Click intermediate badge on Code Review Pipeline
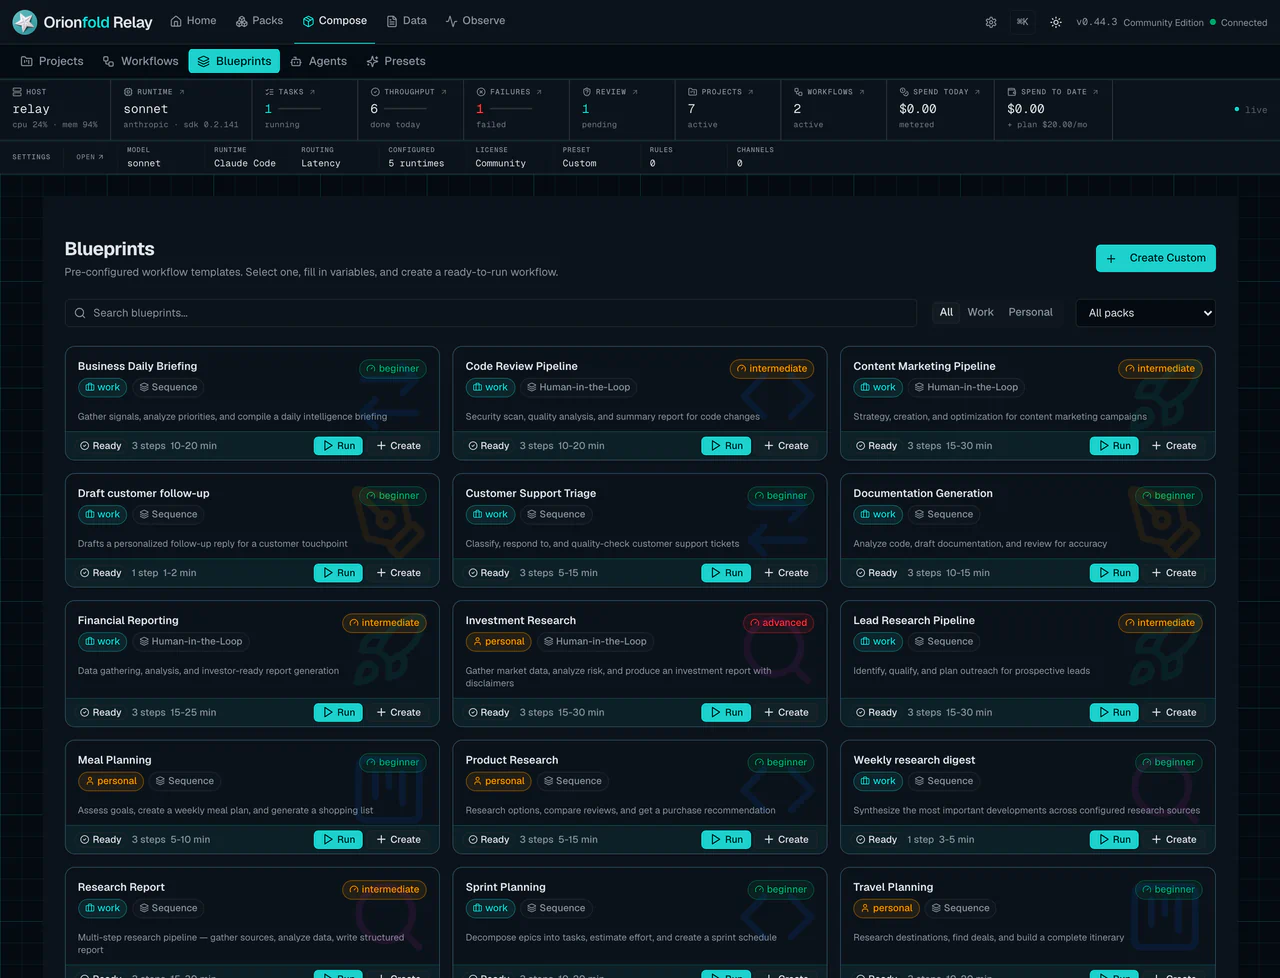The height and width of the screenshot is (978, 1280). 772,369
